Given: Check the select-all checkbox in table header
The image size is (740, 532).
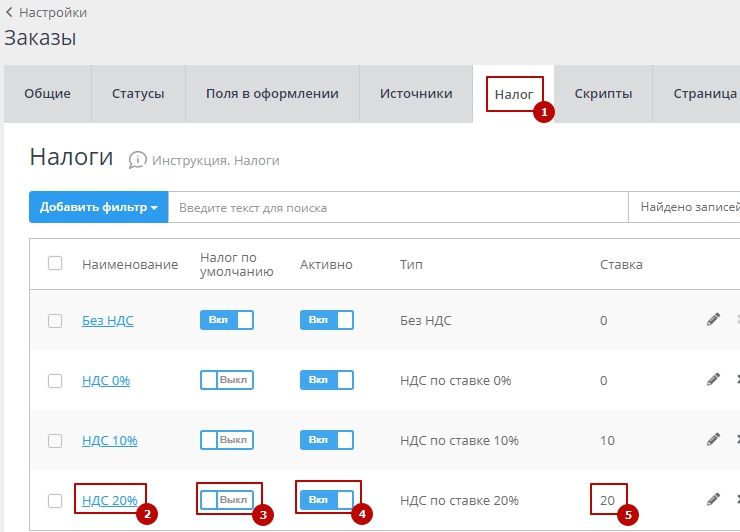Looking at the screenshot, I should click(55, 263).
